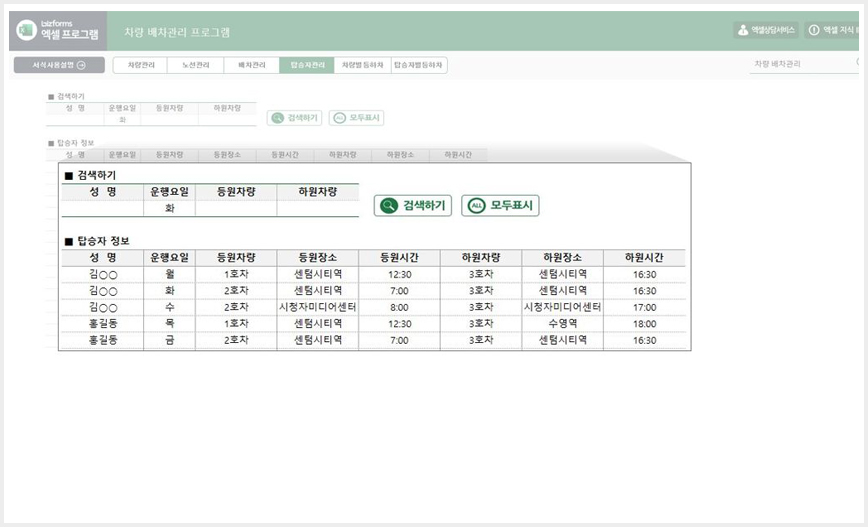868x527 pixels.
Task: Click the enlarged ■ 탑승자 정보 heading
Action: [97, 241]
